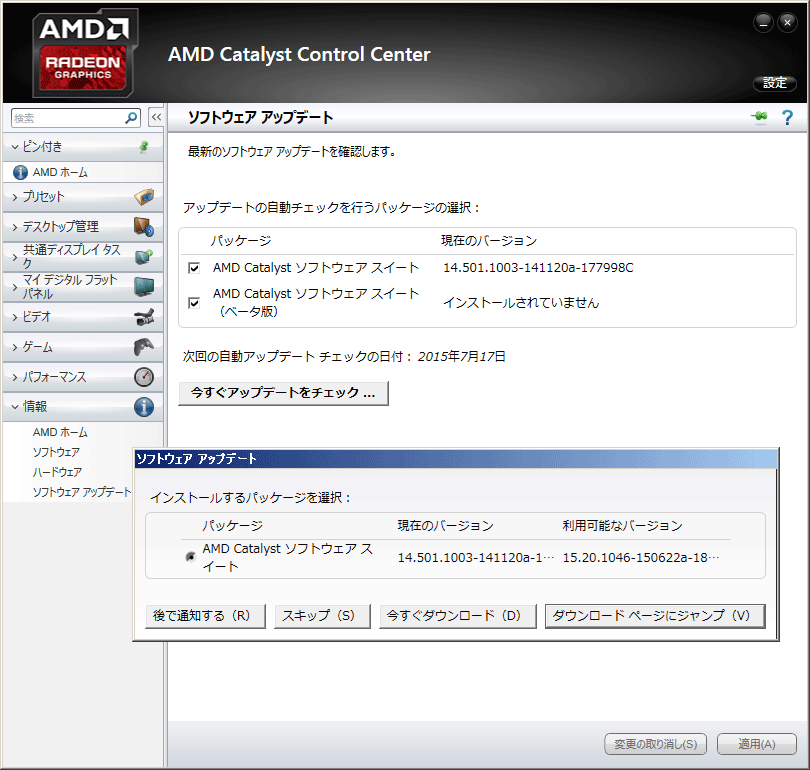Toggle the ベータ版 package checkbox
Image resolution: width=810 pixels, height=770 pixels.
[194, 302]
